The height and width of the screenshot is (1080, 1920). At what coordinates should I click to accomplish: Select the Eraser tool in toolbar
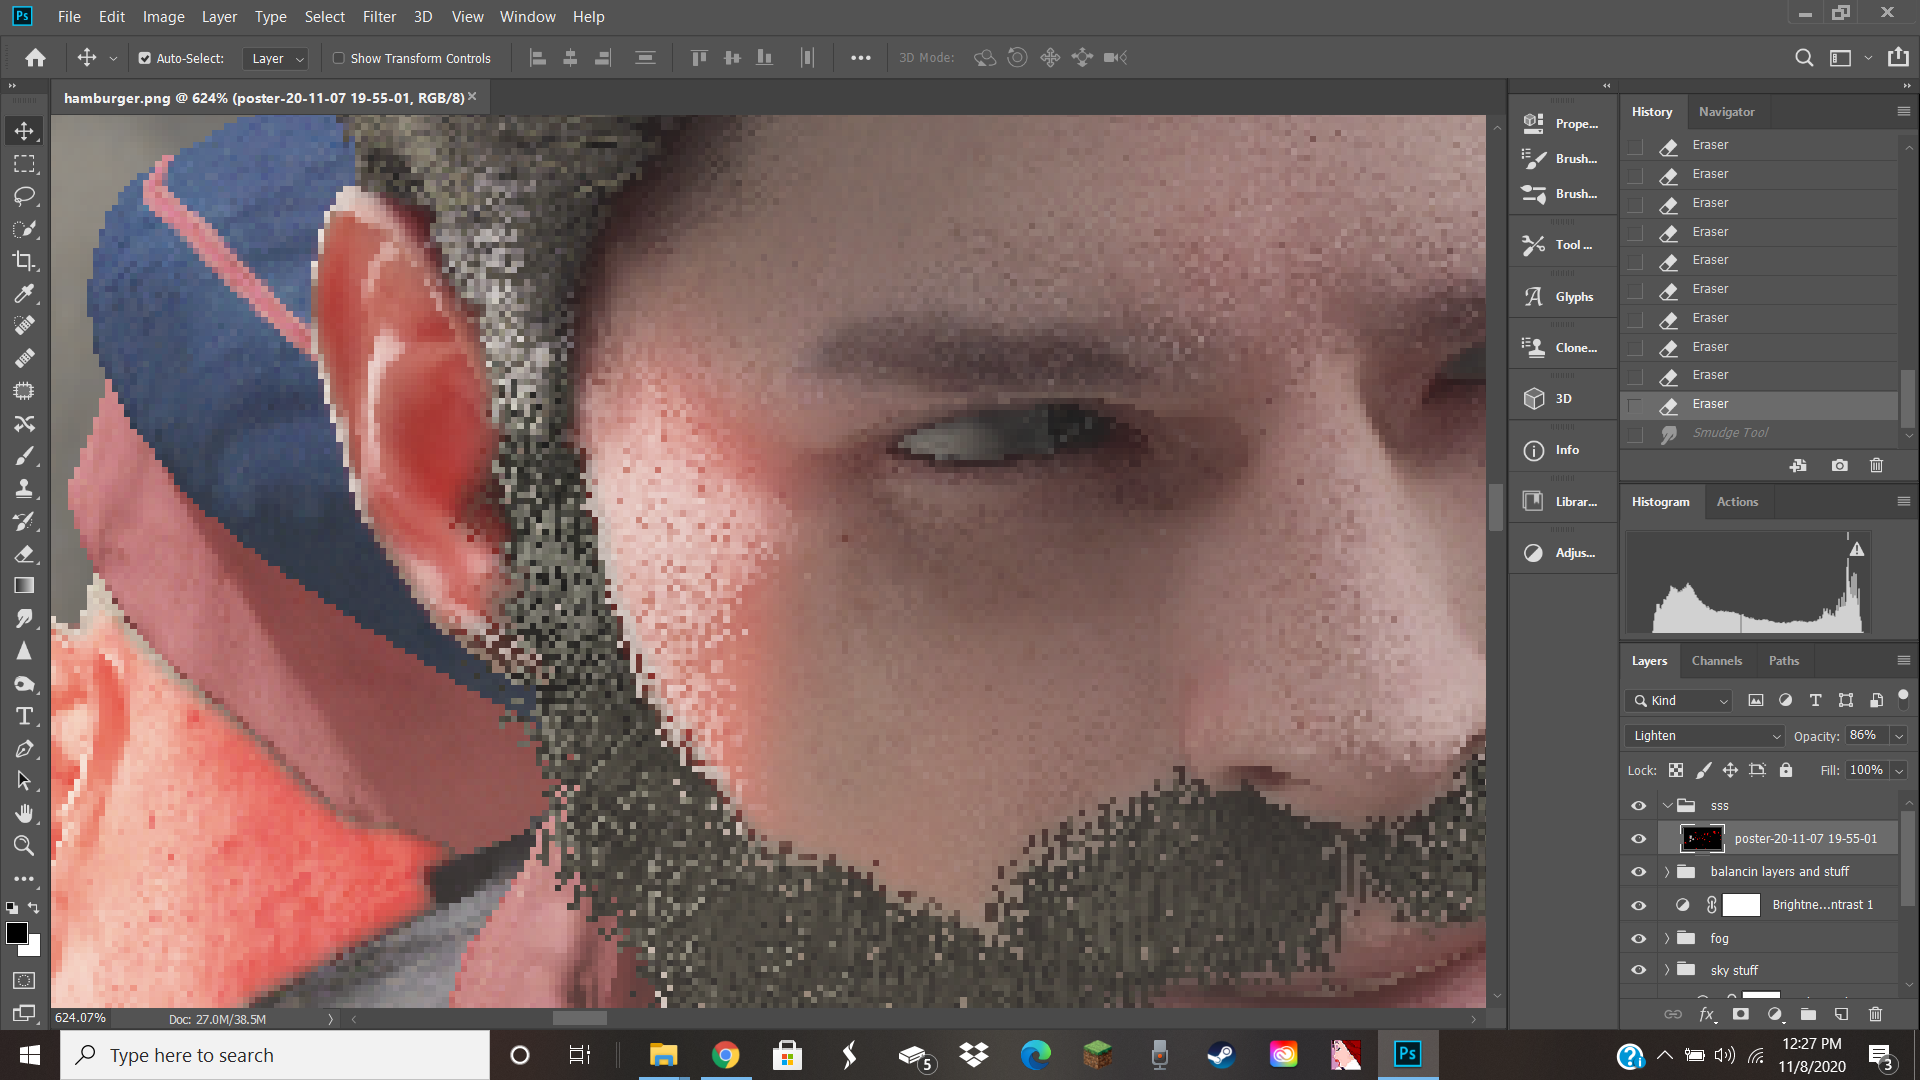(x=24, y=553)
